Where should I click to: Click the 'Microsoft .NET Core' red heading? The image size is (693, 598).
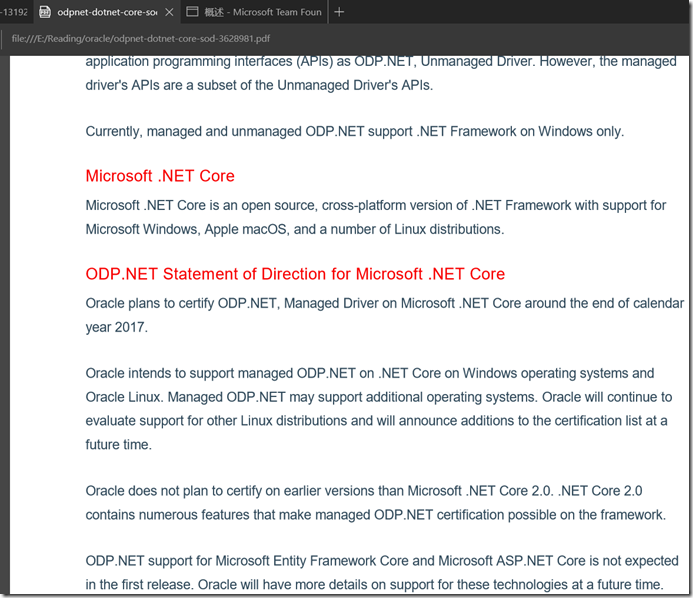[160, 176]
